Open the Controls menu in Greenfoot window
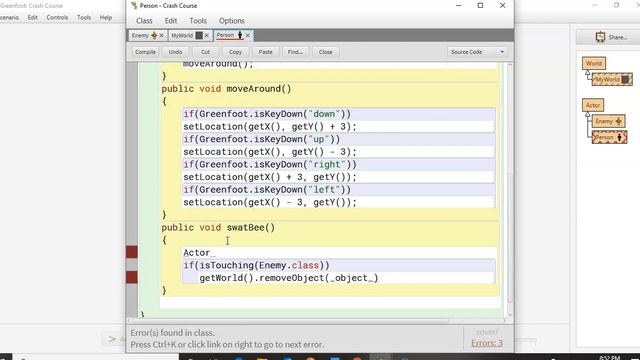Screen dimensions: 640x360 tap(57, 18)
